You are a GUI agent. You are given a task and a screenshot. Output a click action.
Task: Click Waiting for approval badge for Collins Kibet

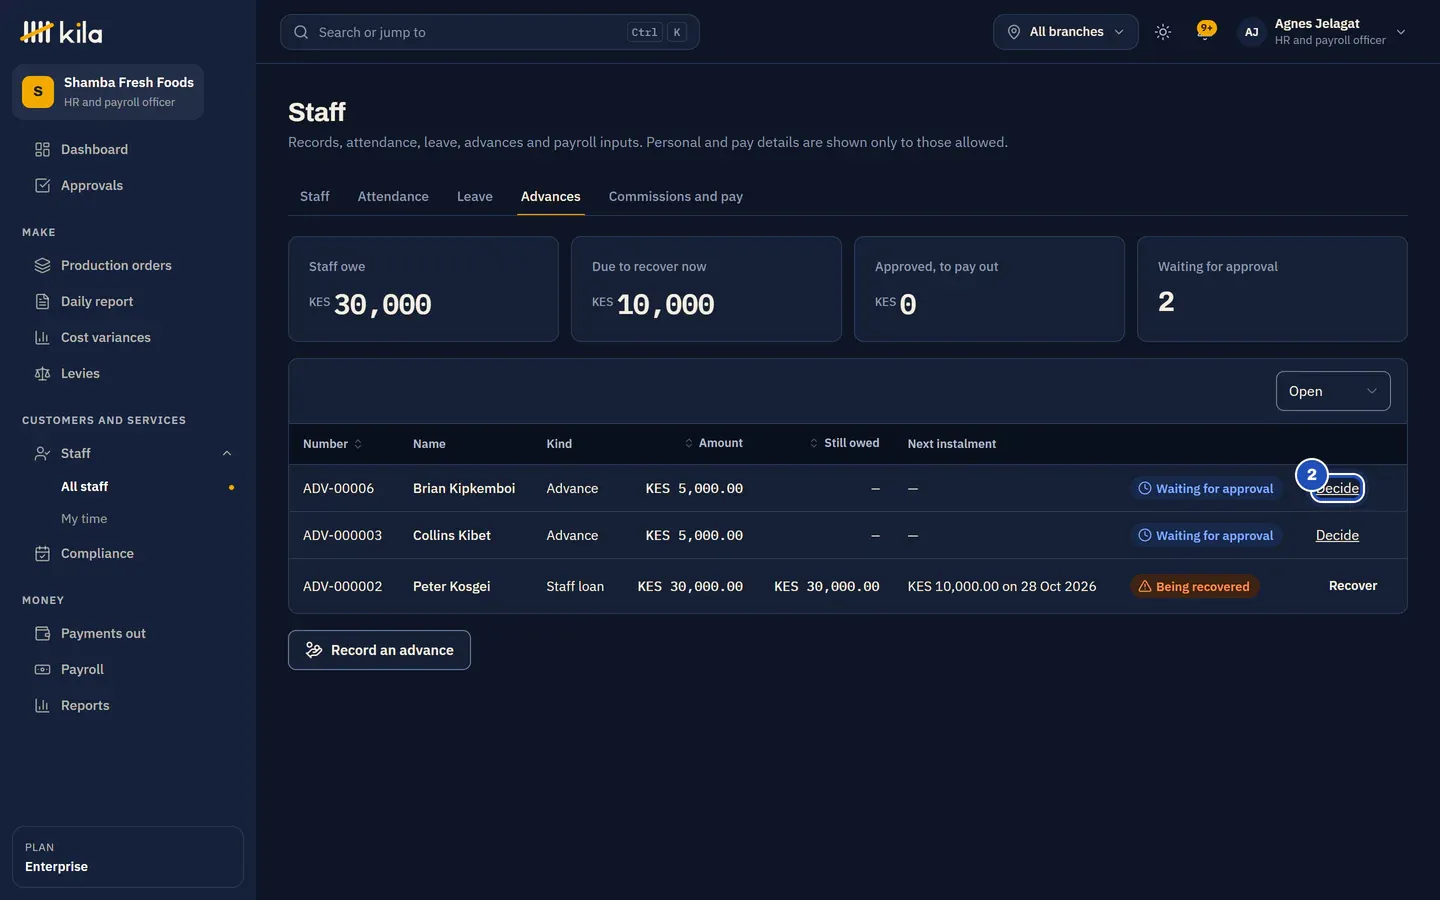(1205, 535)
